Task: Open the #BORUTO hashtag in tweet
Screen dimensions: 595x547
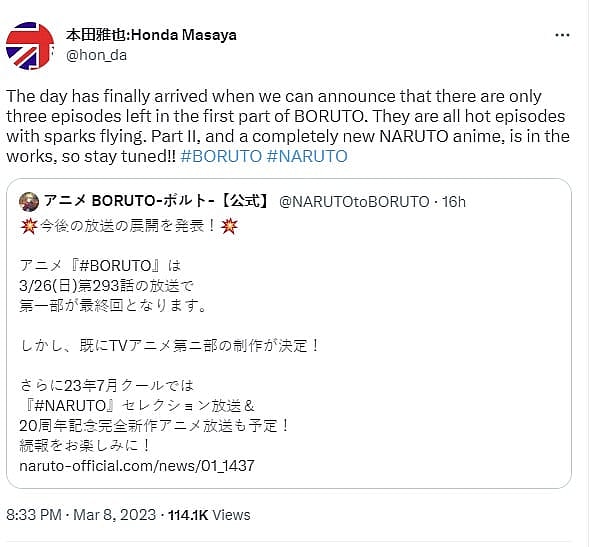Action: pos(221,156)
